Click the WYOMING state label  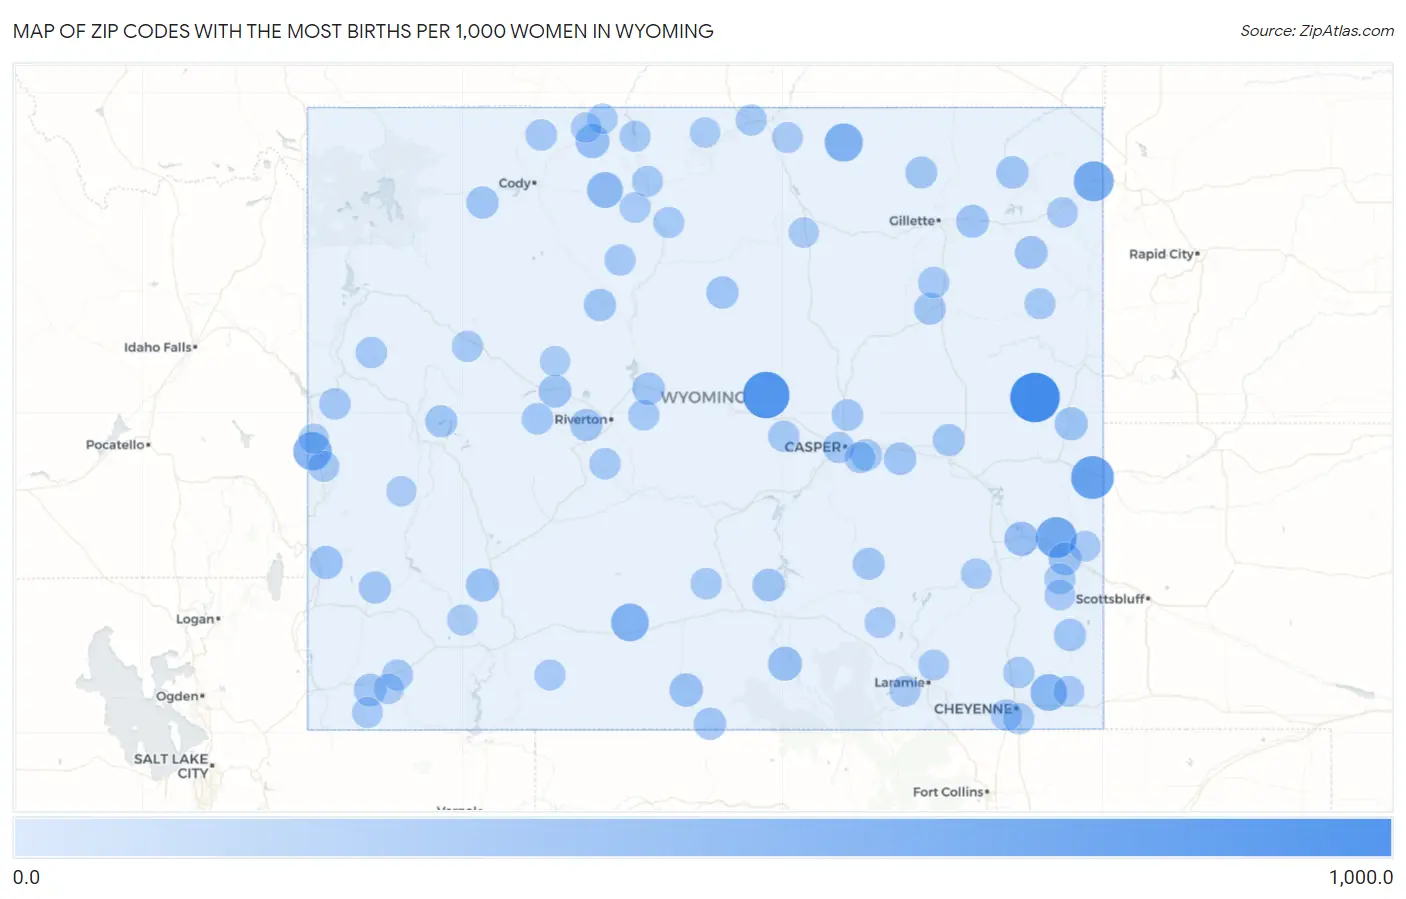click(703, 397)
